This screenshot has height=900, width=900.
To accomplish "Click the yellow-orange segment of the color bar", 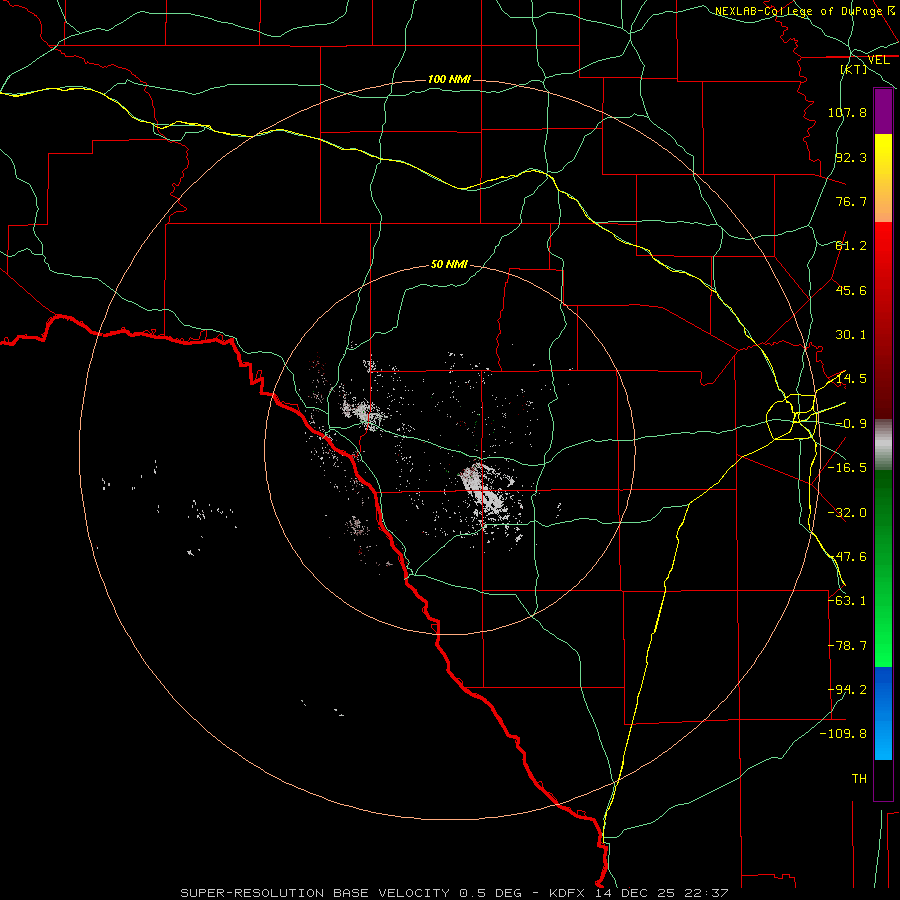I will coord(883,178).
